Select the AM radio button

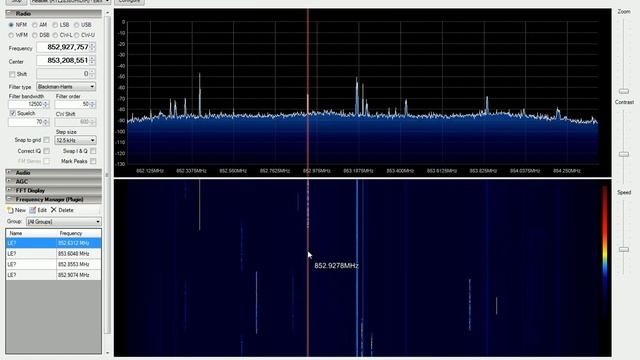tap(35, 25)
